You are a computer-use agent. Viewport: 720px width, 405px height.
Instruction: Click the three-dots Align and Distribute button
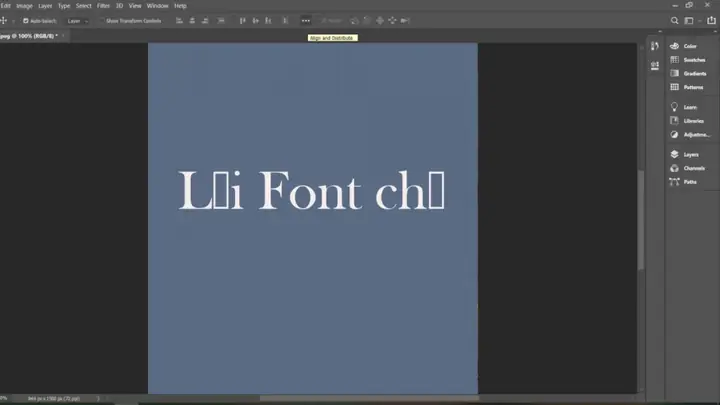click(305, 21)
